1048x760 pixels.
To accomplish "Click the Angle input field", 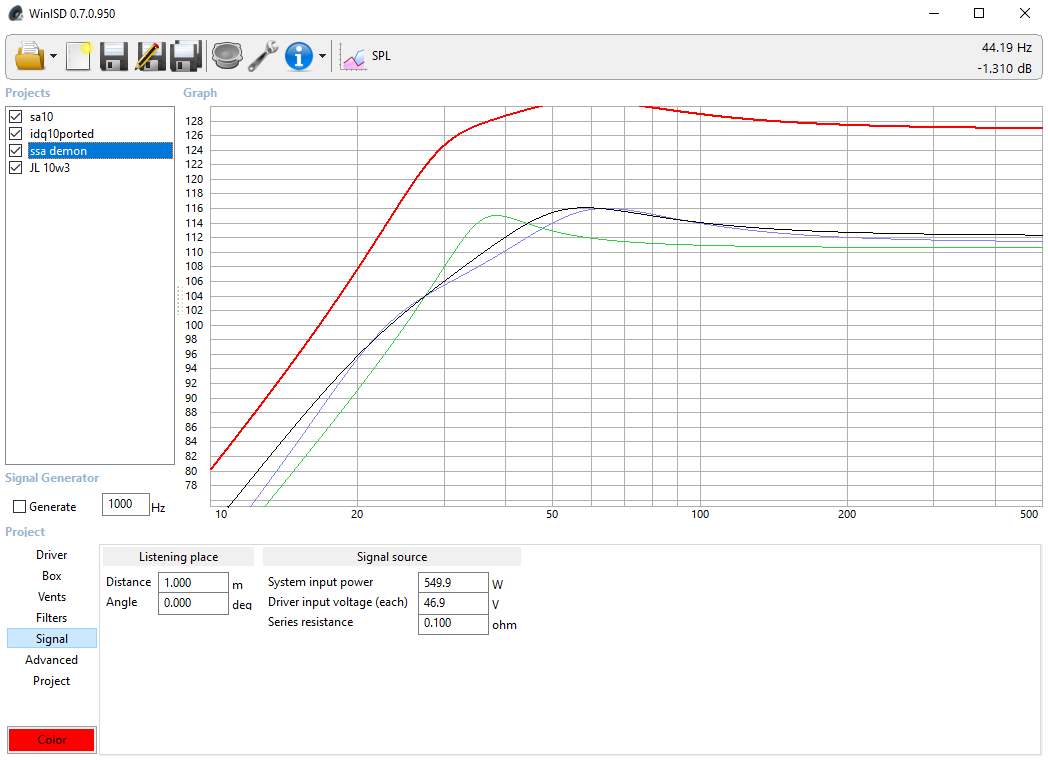I will click(x=193, y=603).
